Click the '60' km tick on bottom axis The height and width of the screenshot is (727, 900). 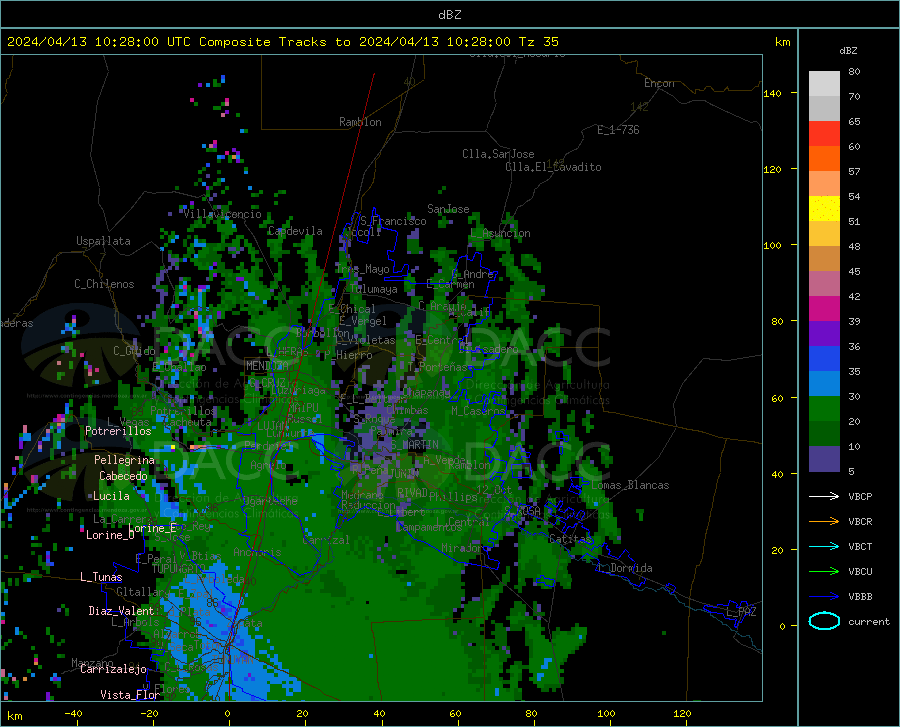(455, 714)
